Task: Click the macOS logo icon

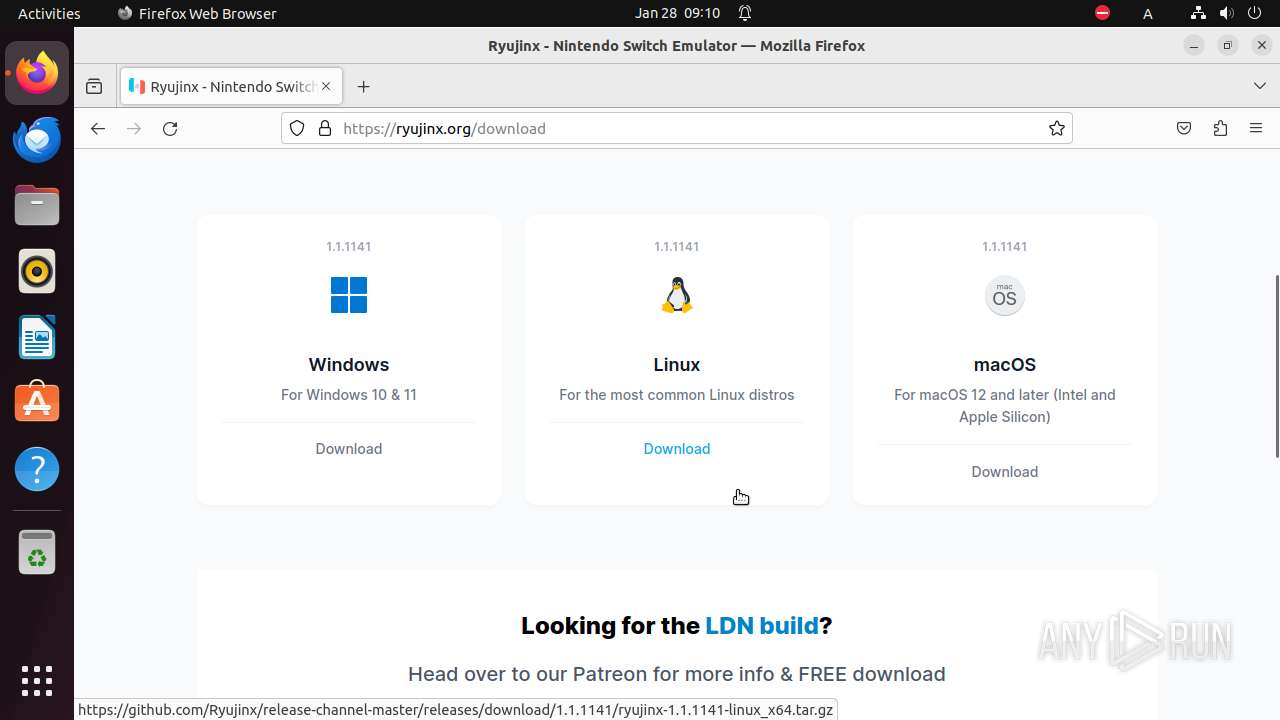Action: point(1005,296)
